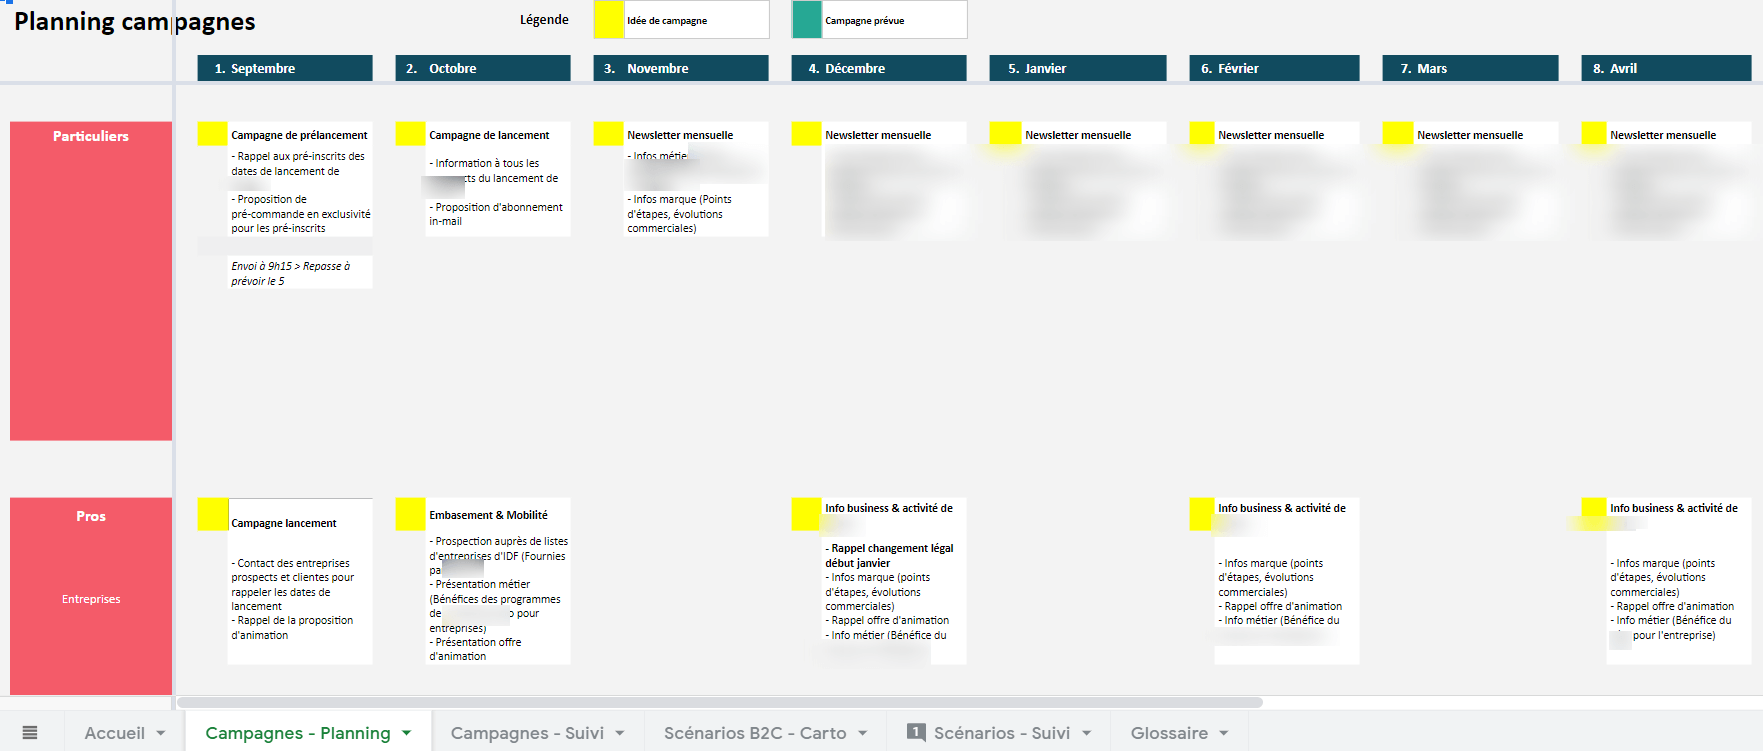Click yellow swatch beside Campagne de lancement

tap(410, 134)
